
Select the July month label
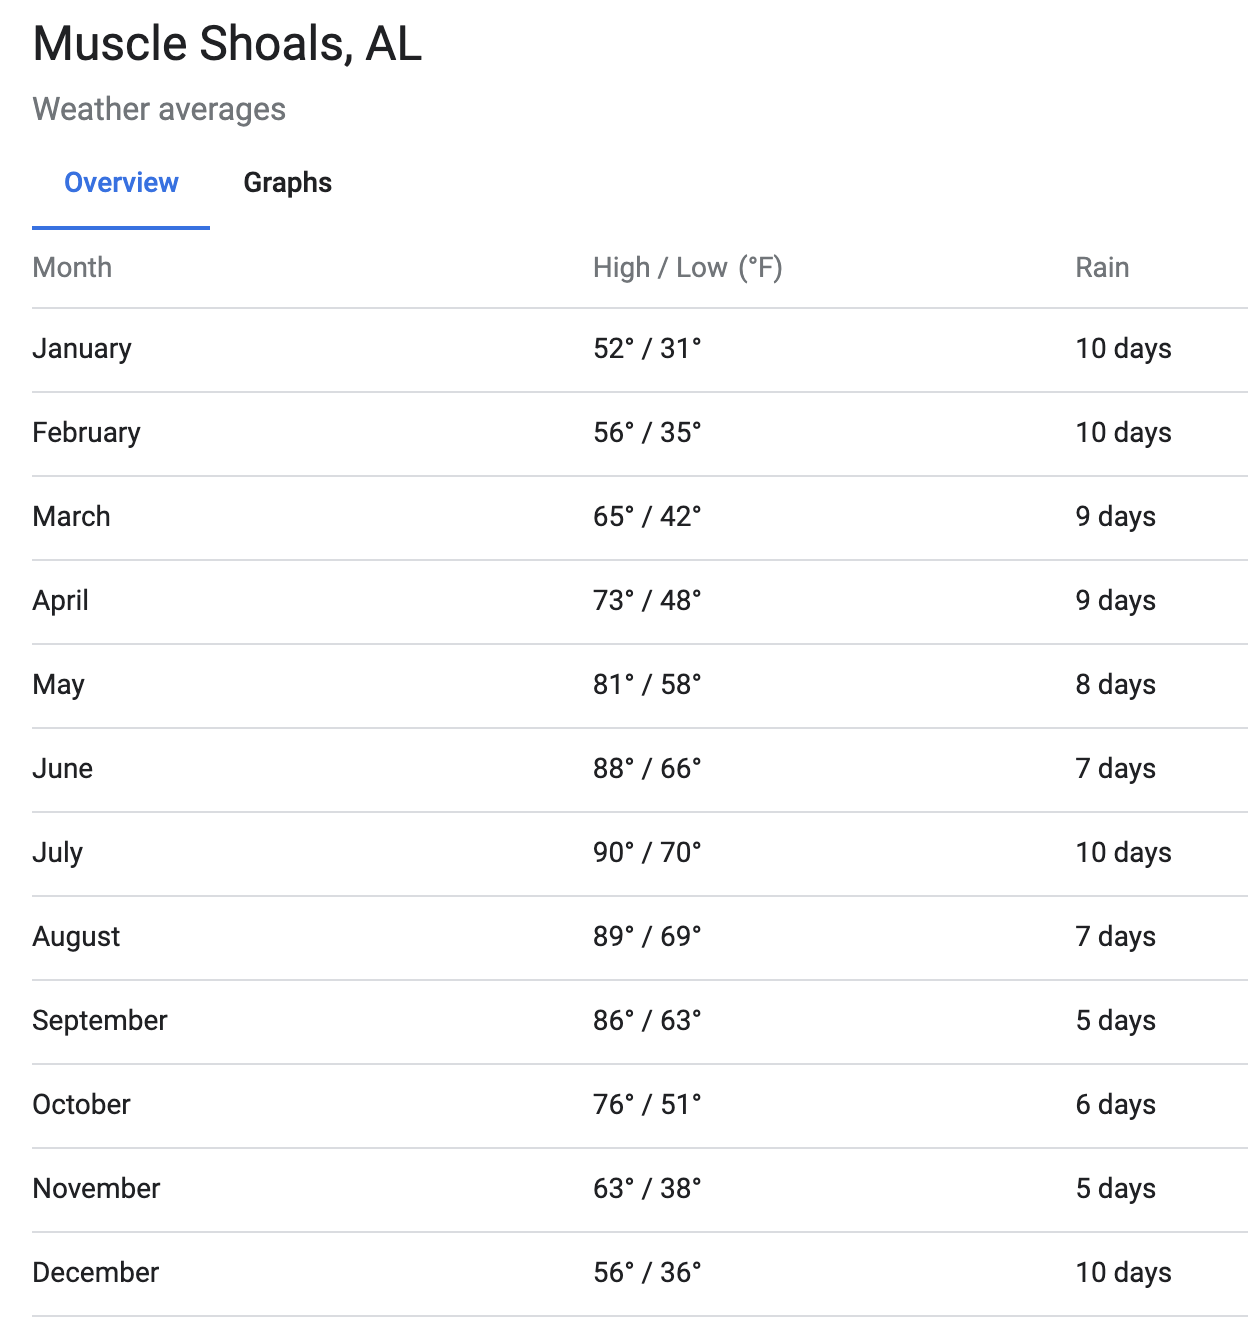57,853
